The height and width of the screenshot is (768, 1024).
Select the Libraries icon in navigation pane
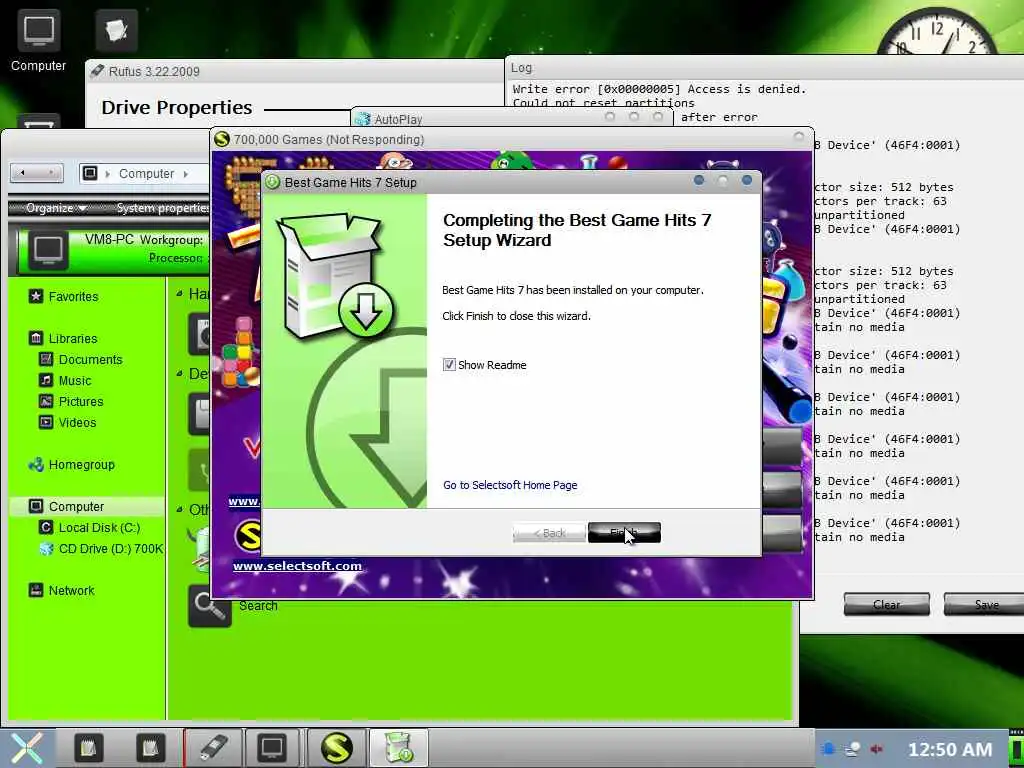pos(36,338)
